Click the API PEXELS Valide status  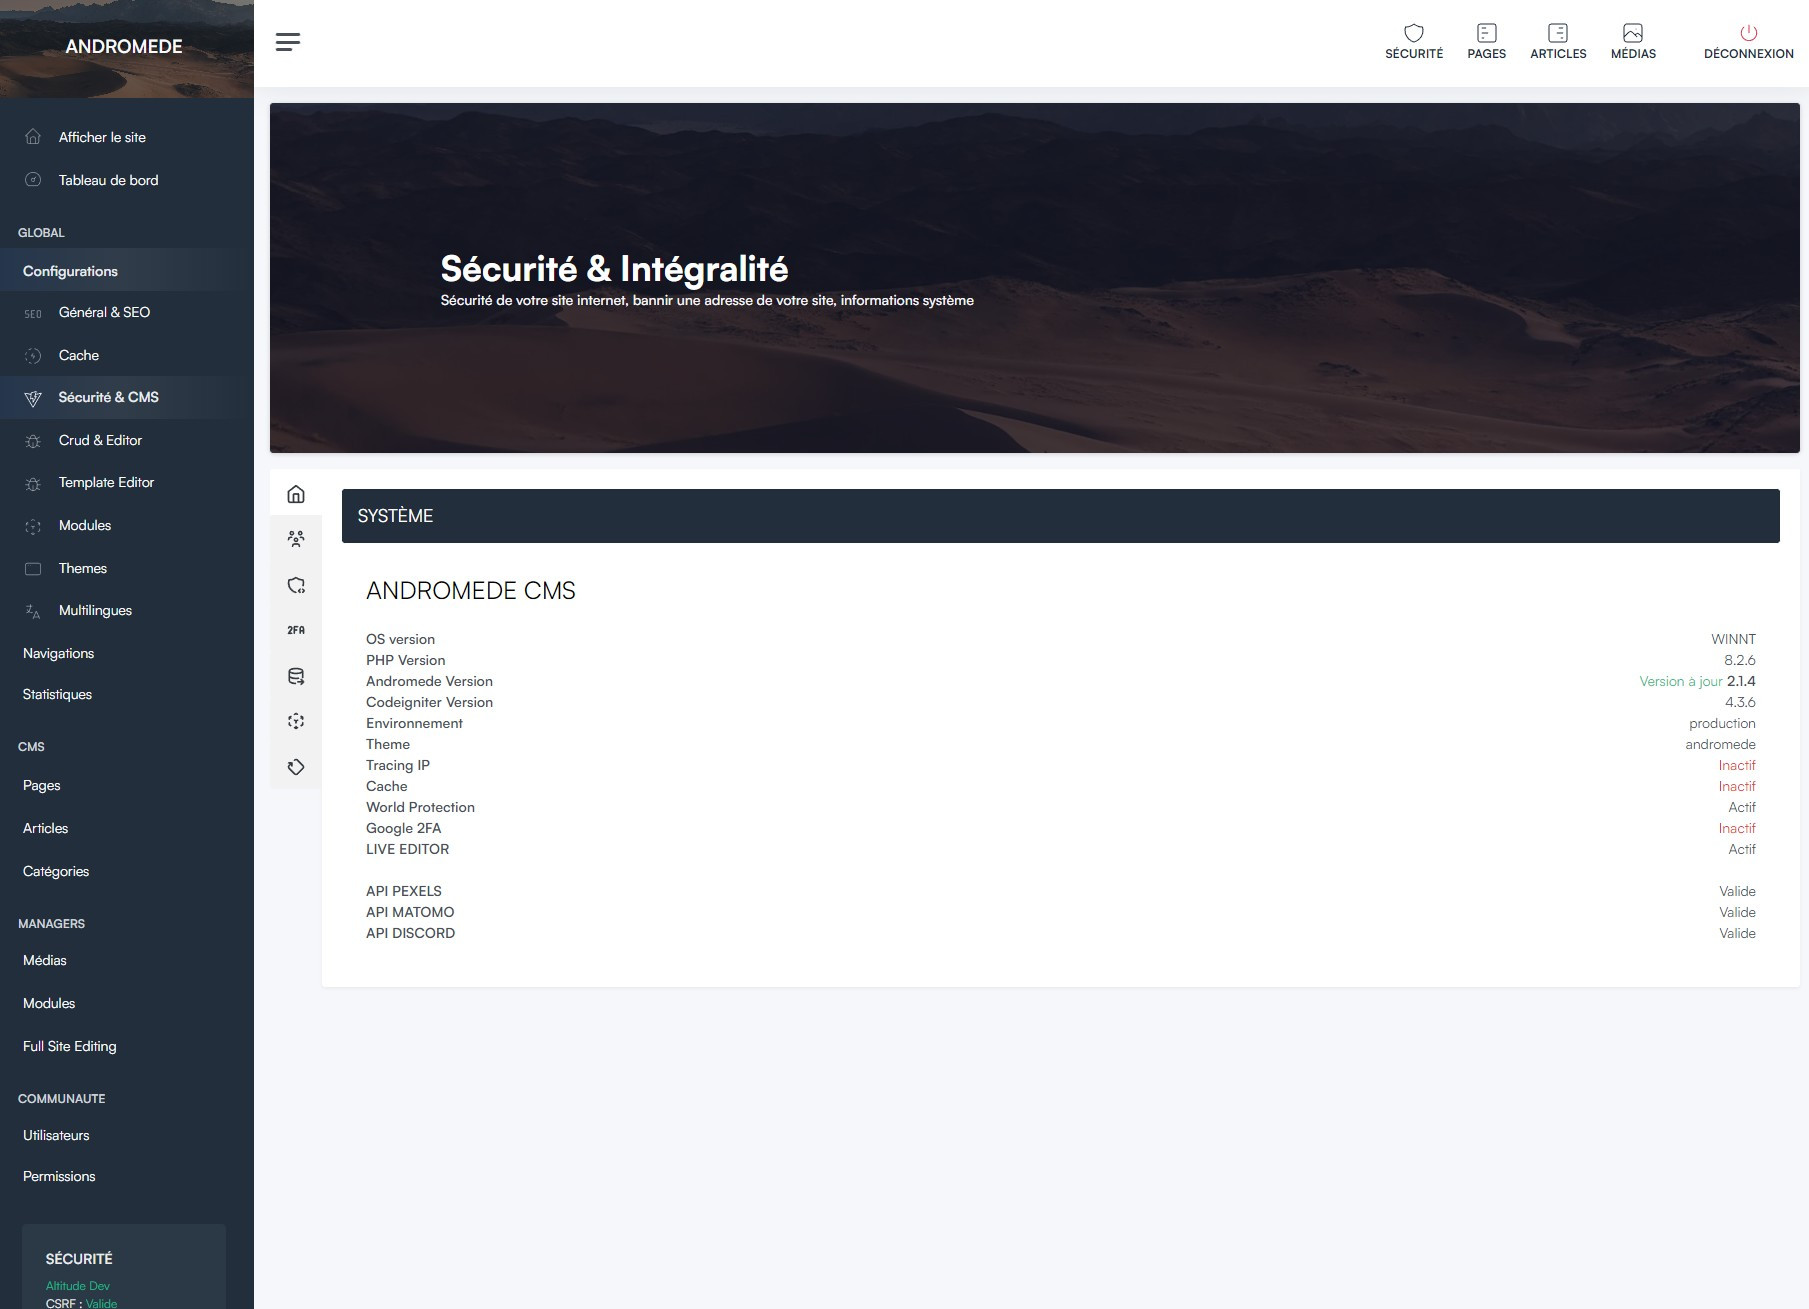(x=1737, y=891)
